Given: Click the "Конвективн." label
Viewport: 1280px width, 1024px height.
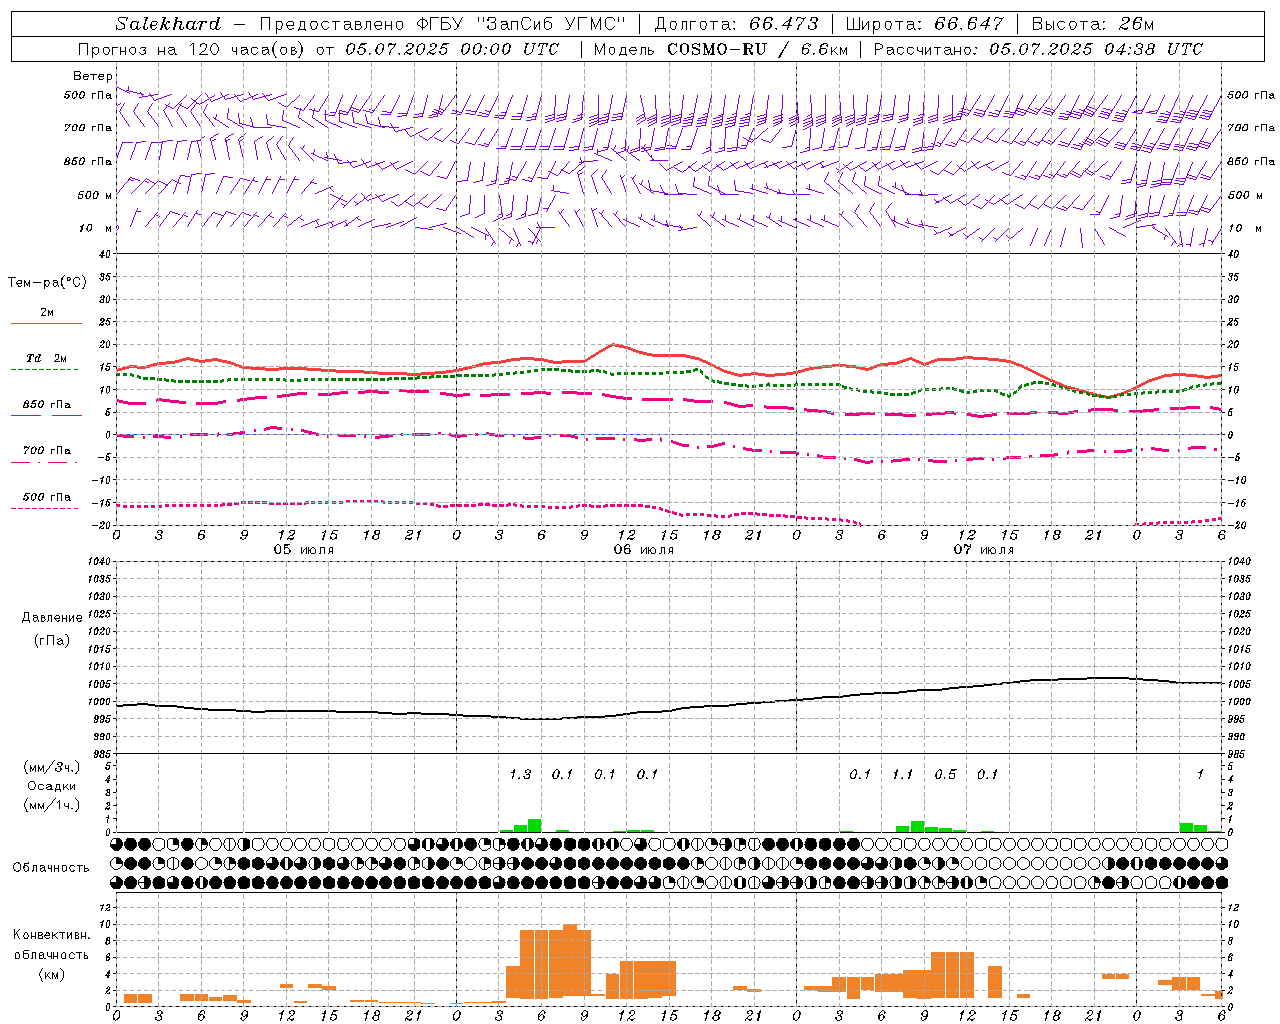Looking at the screenshot, I should coord(51,935).
